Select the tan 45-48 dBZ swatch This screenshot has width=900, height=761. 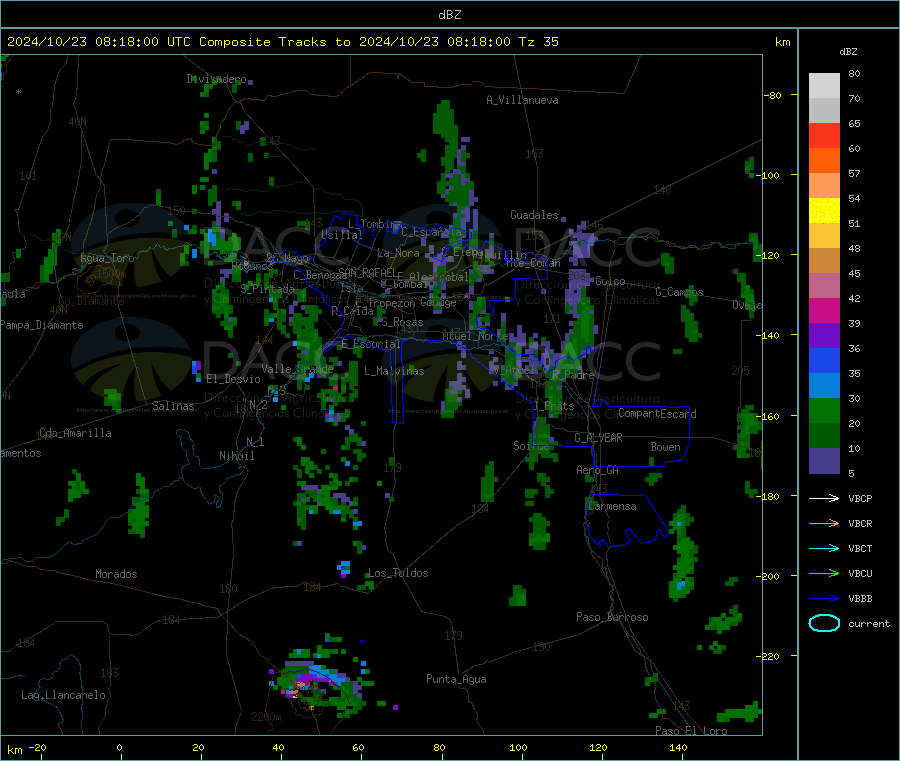pos(824,261)
